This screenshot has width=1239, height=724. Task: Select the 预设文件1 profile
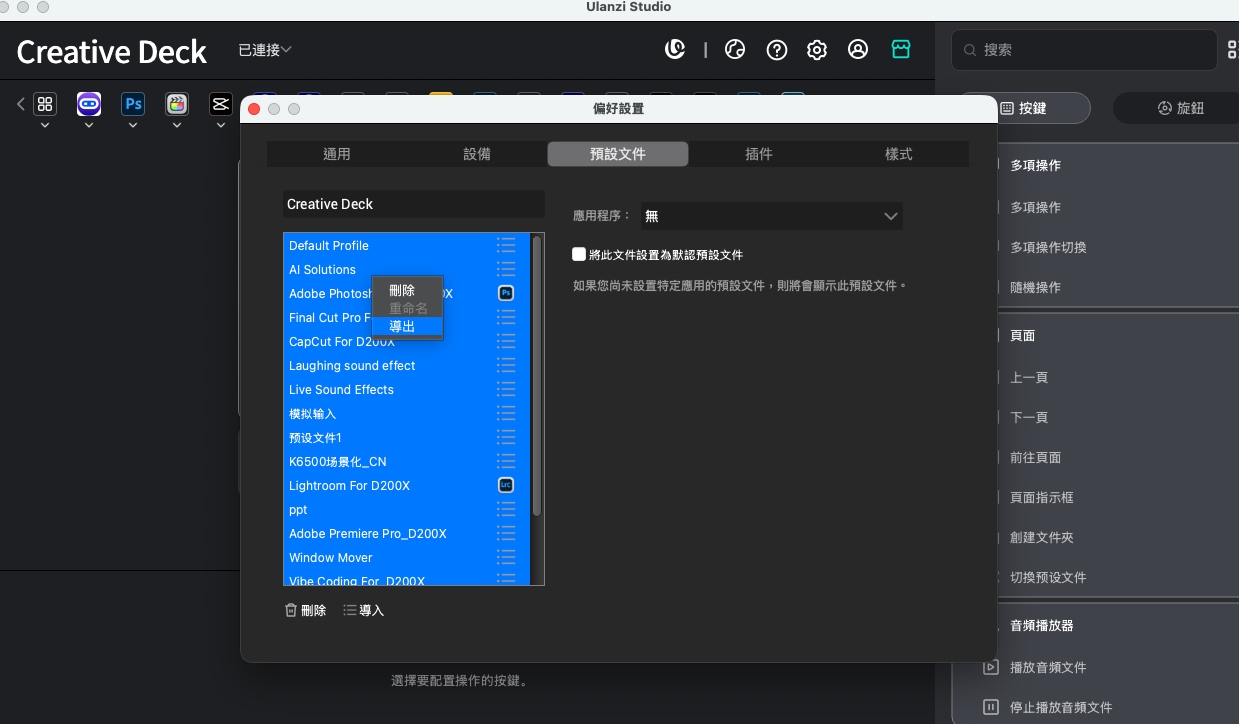[406, 437]
